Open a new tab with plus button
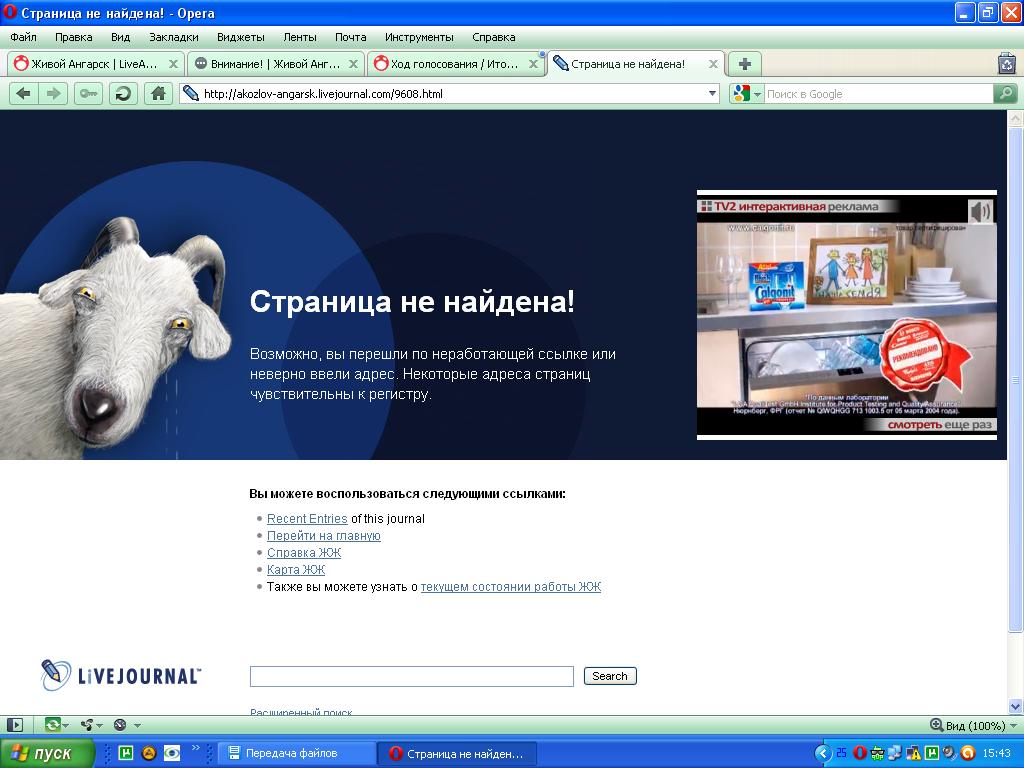The height and width of the screenshot is (768, 1024). point(744,64)
